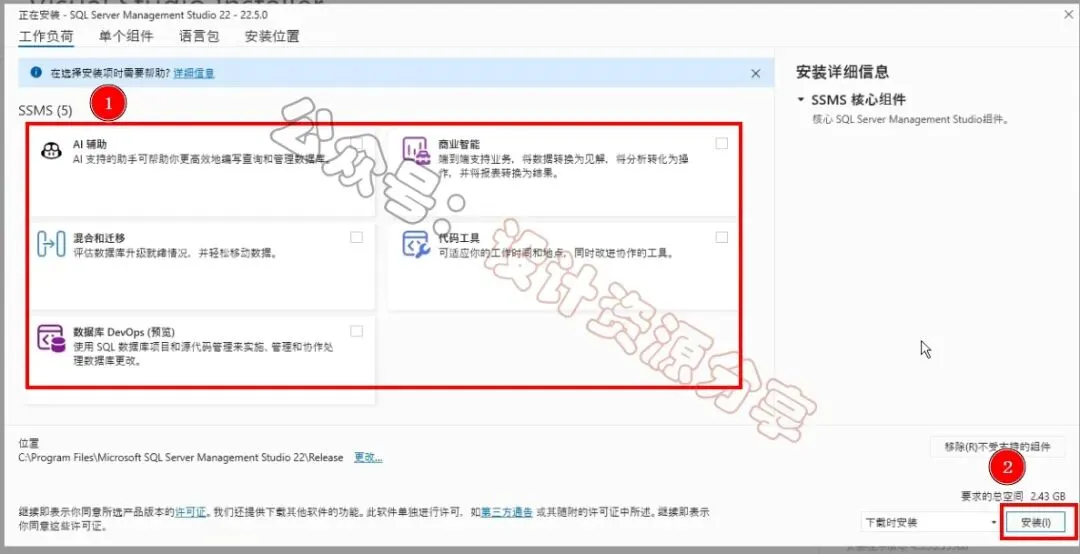Screen dimensions: 1080x554
Task: Enable the 商业智能 checkbox
Action: click(721, 143)
